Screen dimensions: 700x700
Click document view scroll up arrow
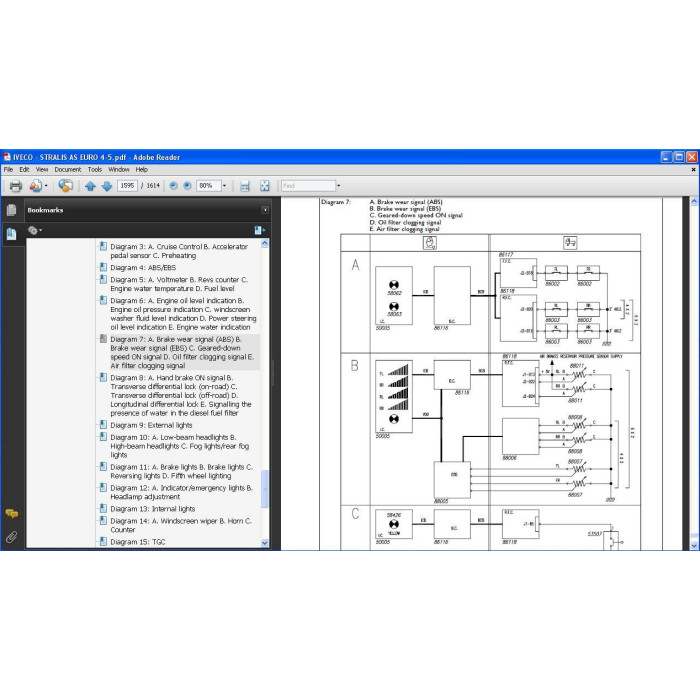coord(694,202)
